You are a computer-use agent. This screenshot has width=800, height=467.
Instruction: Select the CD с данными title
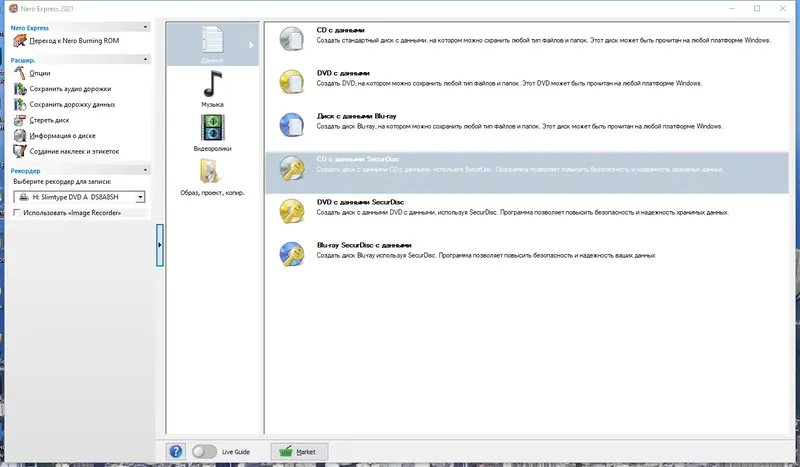(340, 30)
